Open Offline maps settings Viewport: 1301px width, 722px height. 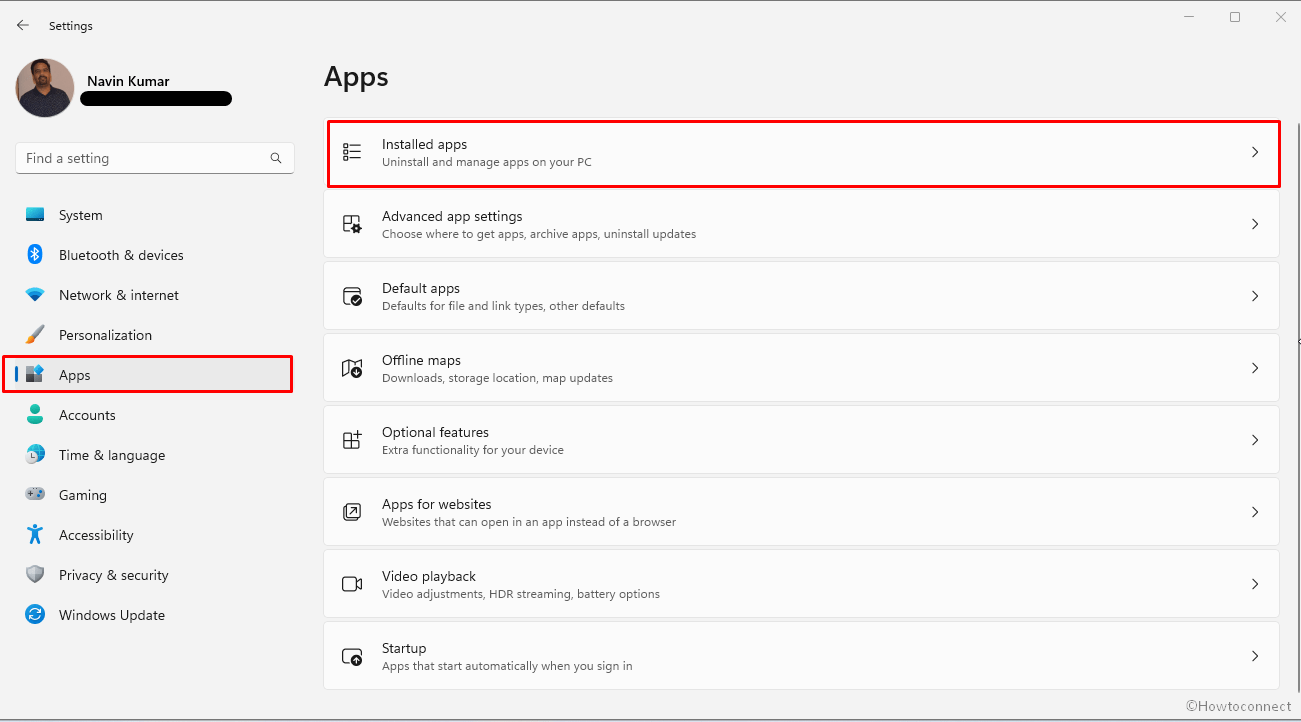tap(801, 368)
